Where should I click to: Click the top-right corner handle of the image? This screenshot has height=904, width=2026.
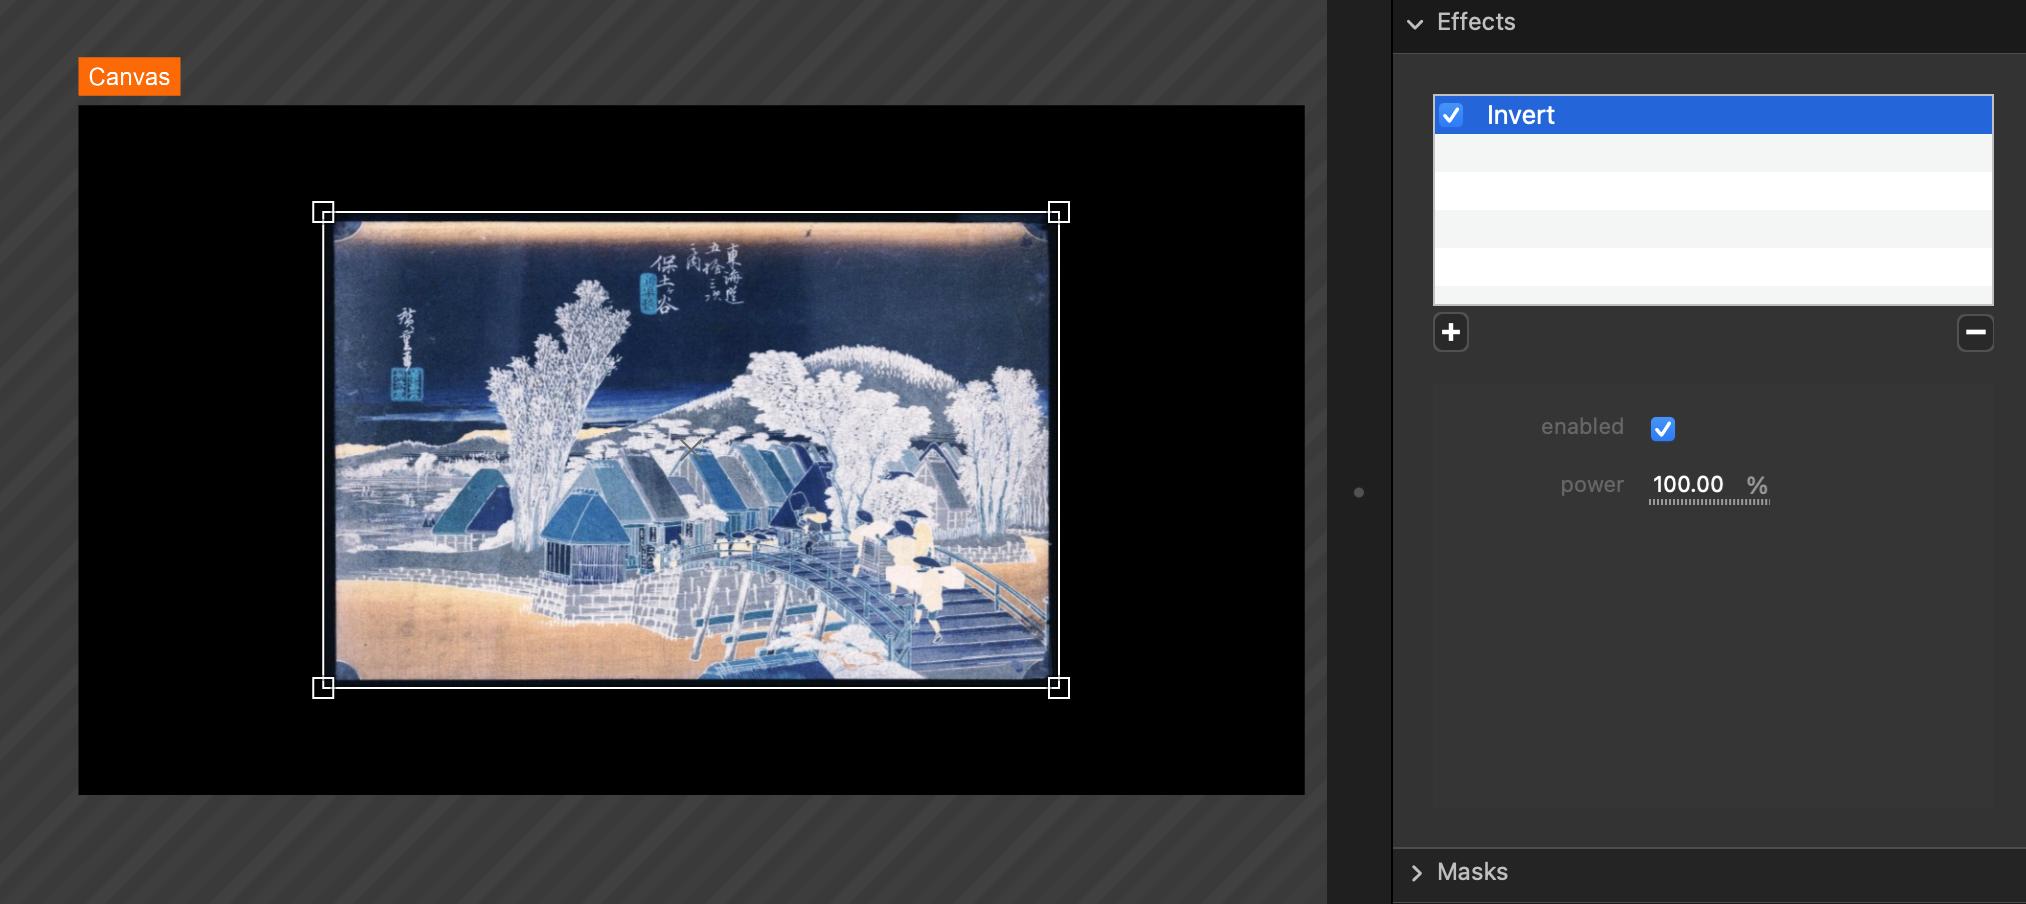(1058, 212)
